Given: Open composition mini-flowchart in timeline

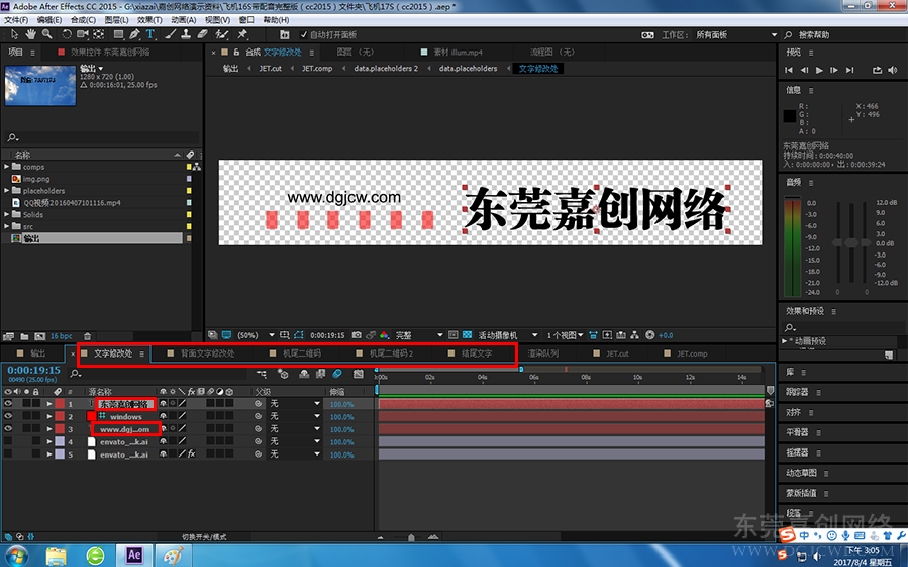Looking at the screenshot, I should point(262,374).
